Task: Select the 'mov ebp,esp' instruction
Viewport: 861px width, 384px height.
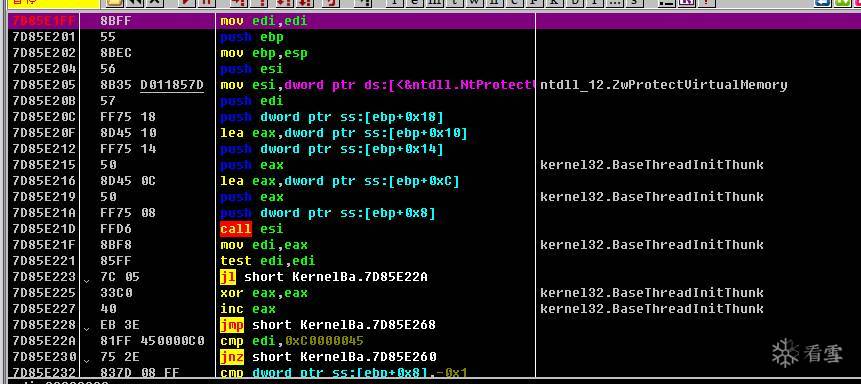Action: click(x=264, y=53)
